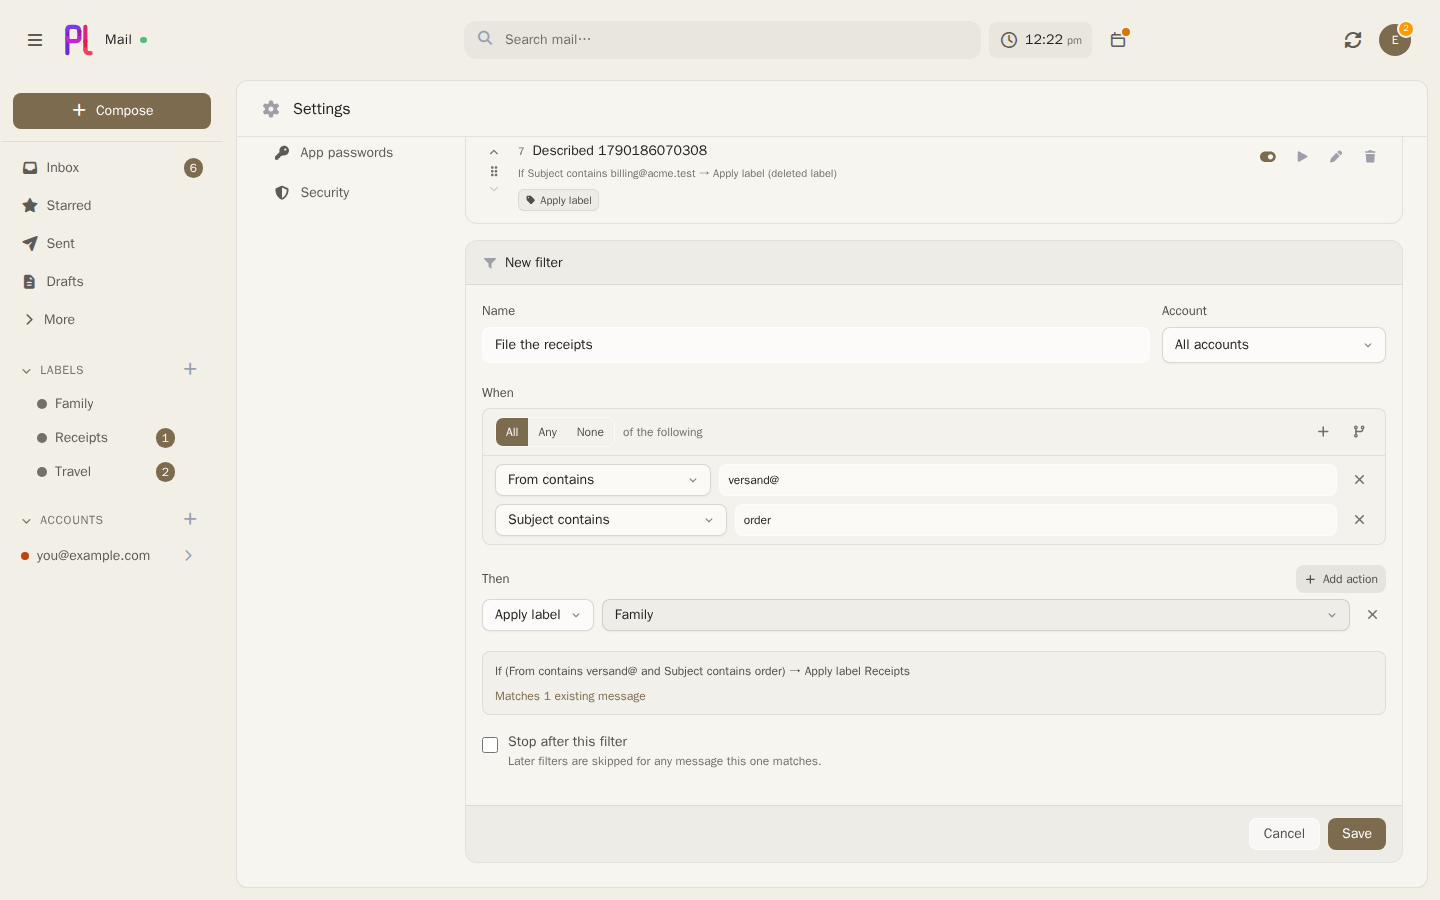The image size is (1440, 900).
Task: Open the hamburger main menu
Action: [35, 40]
